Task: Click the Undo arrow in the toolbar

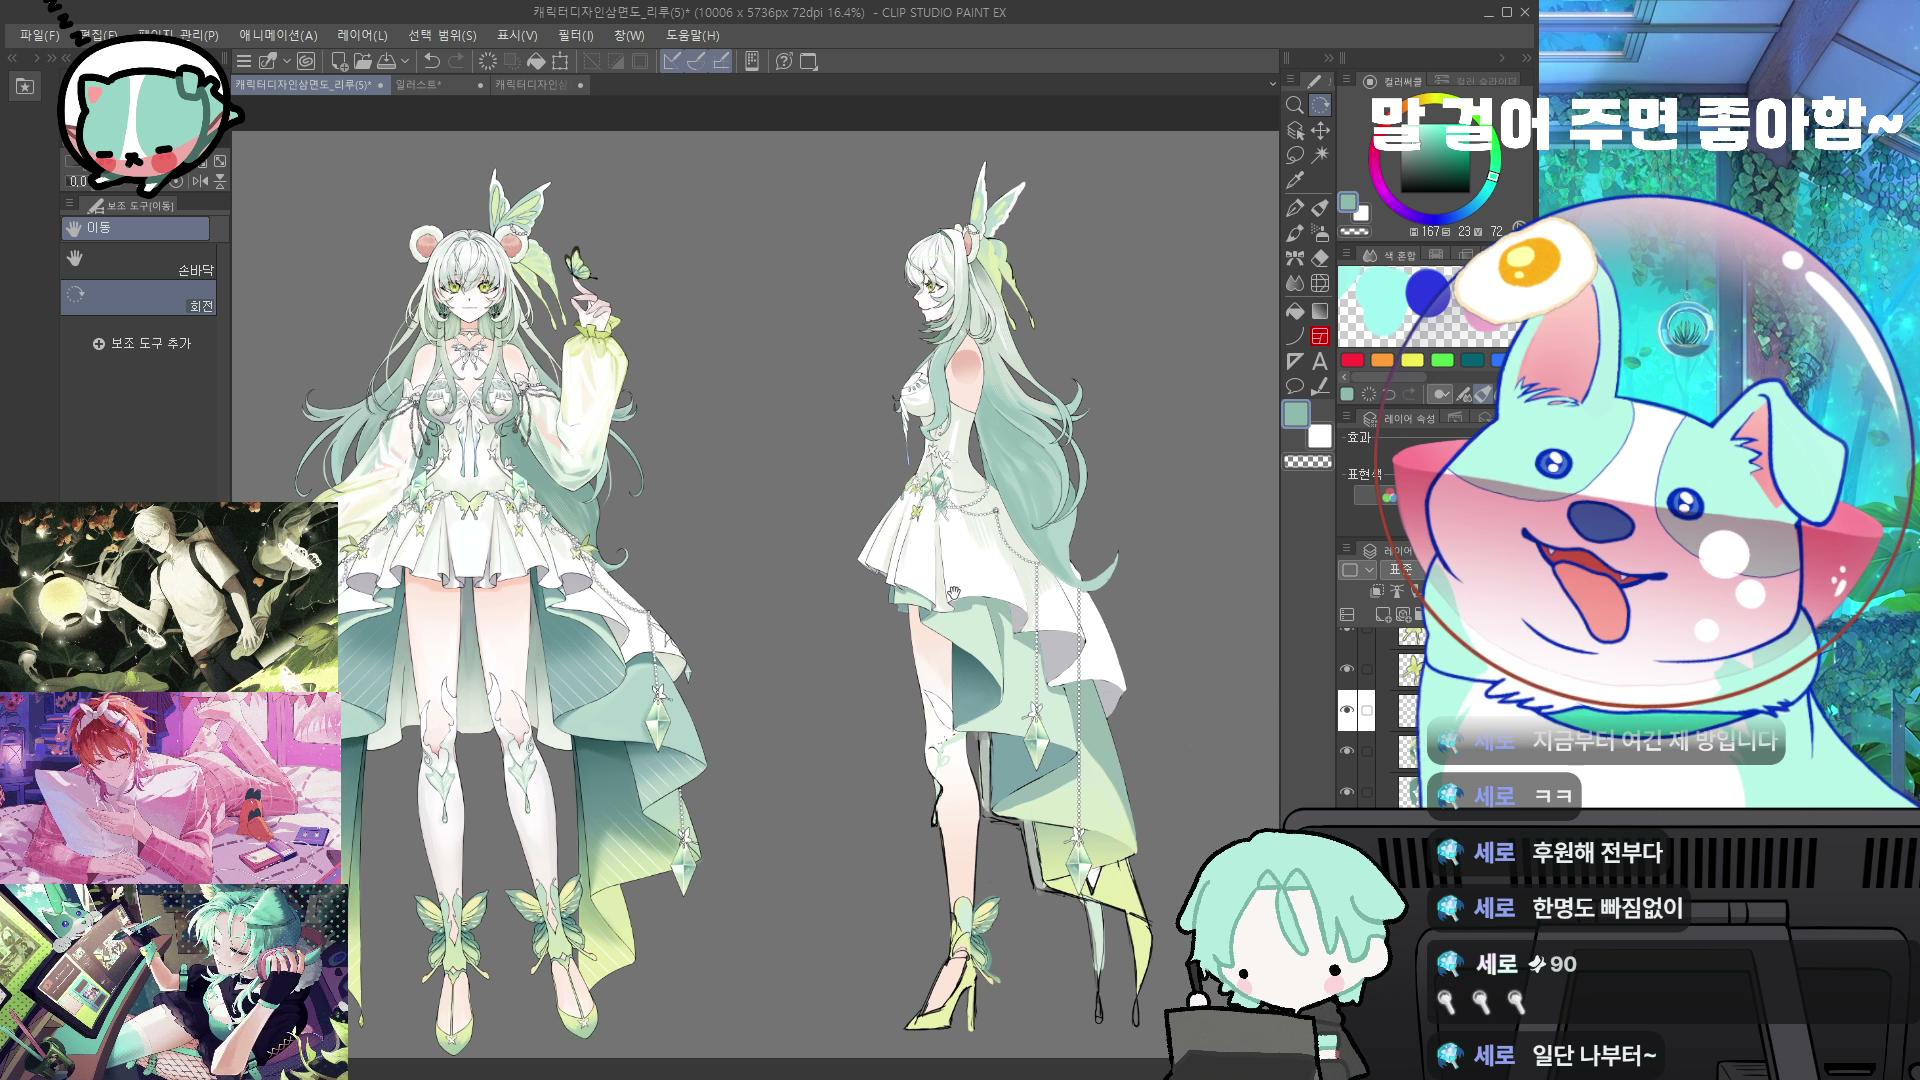Action: (x=432, y=61)
